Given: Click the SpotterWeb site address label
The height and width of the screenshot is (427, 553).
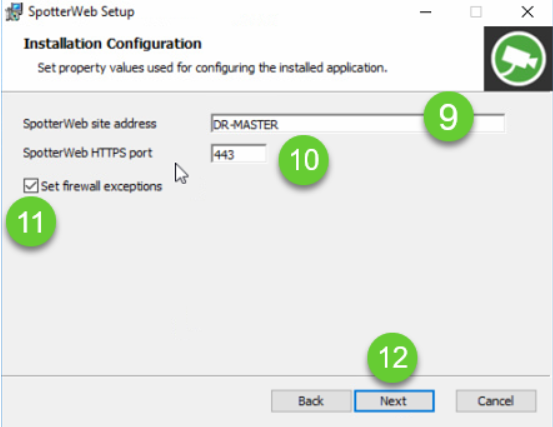Looking at the screenshot, I should [x=90, y=124].
